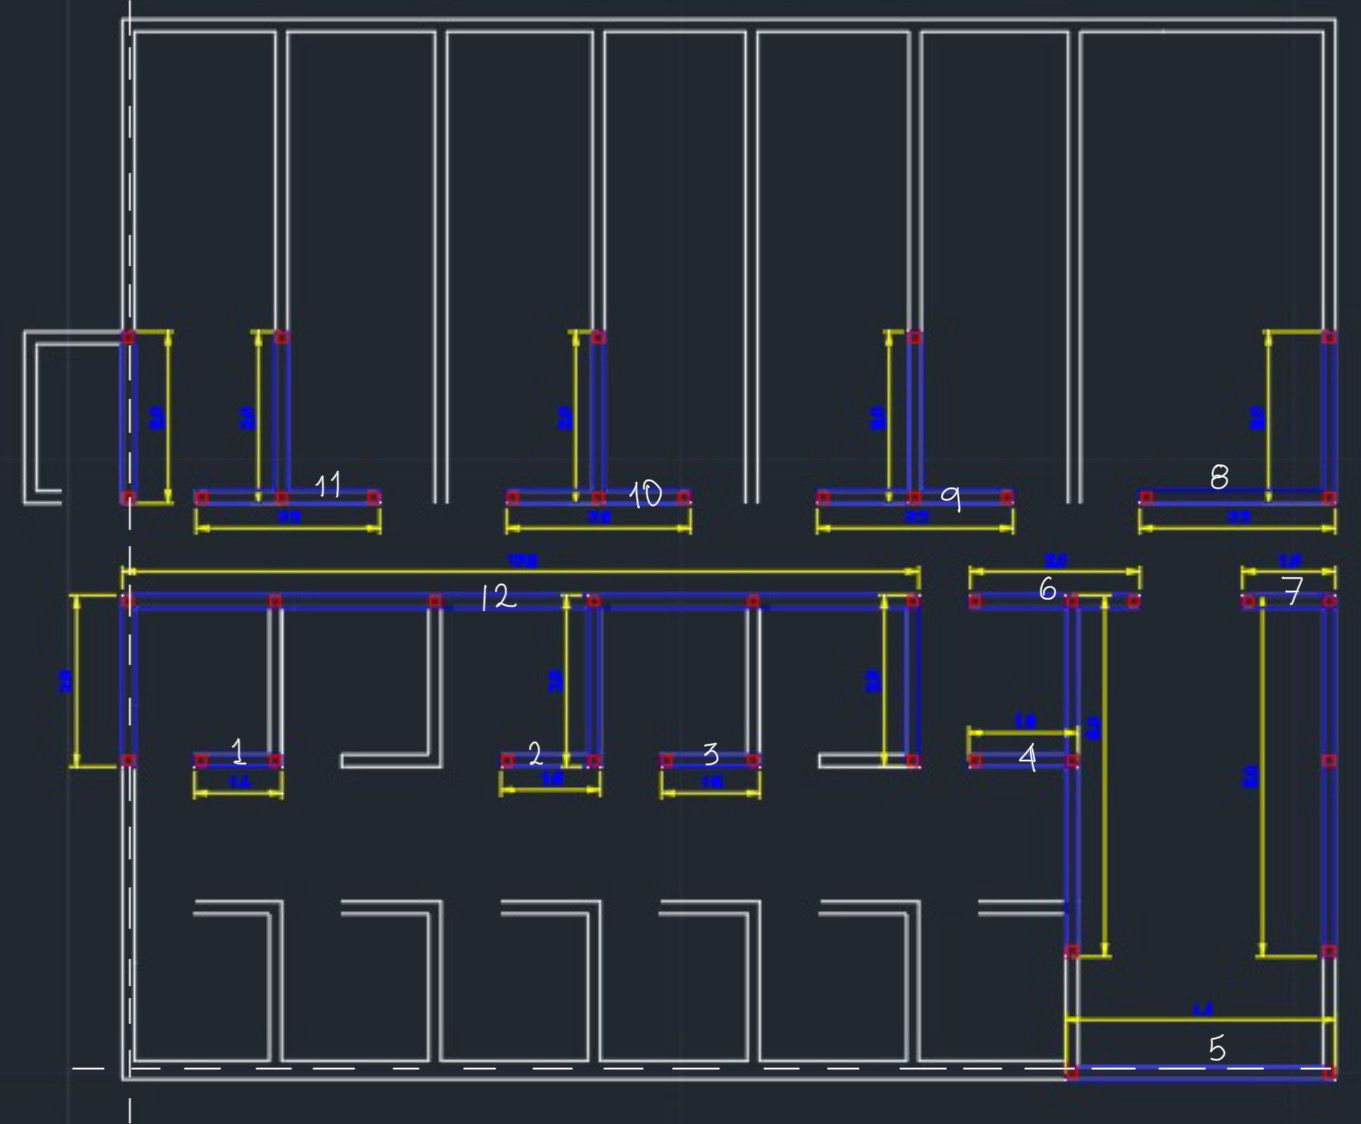
Task: Select the blue wall segment labeled 3
Action: (x=710, y=761)
